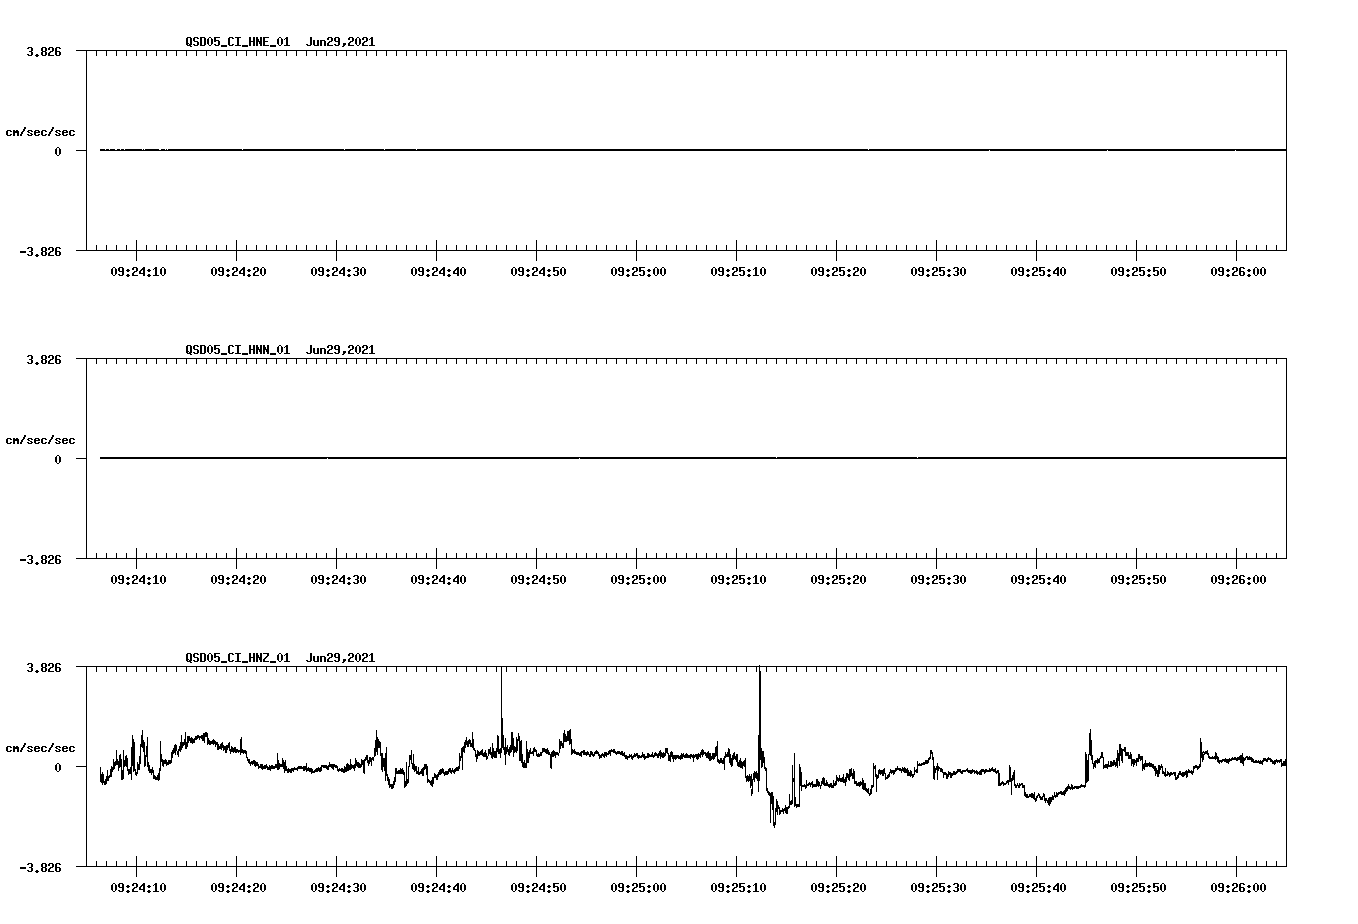The image size is (1358, 924).
Task: Click the 09:24:50 time label under HNZ plot
Action: (538, 888)
